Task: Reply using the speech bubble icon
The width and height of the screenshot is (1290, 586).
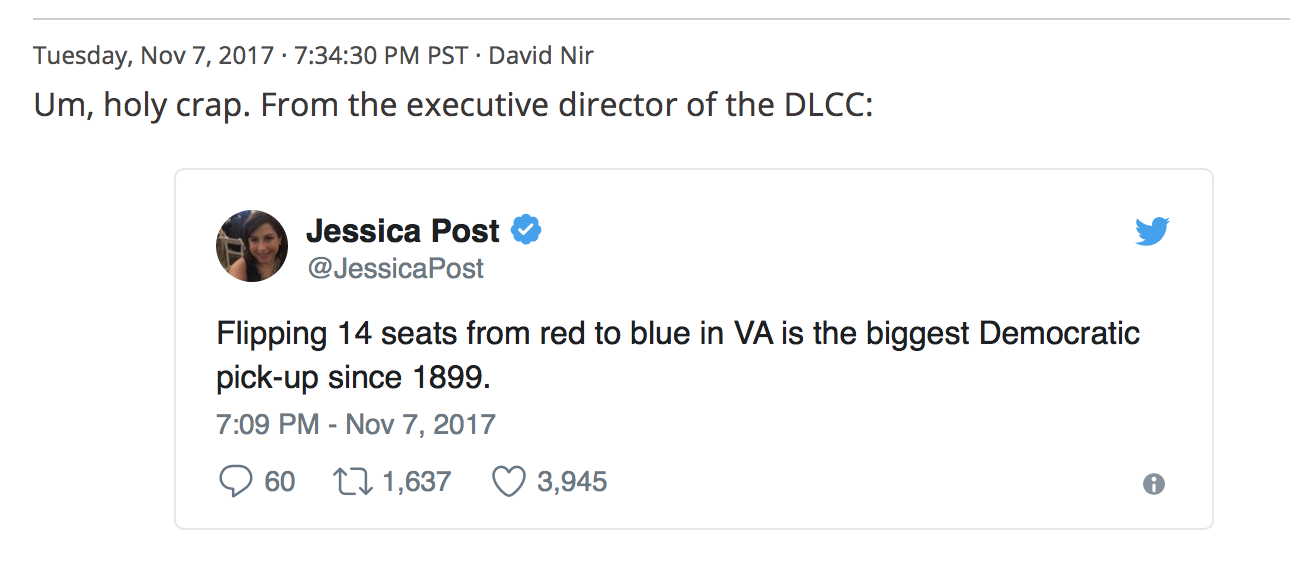Action: point(235,482)
